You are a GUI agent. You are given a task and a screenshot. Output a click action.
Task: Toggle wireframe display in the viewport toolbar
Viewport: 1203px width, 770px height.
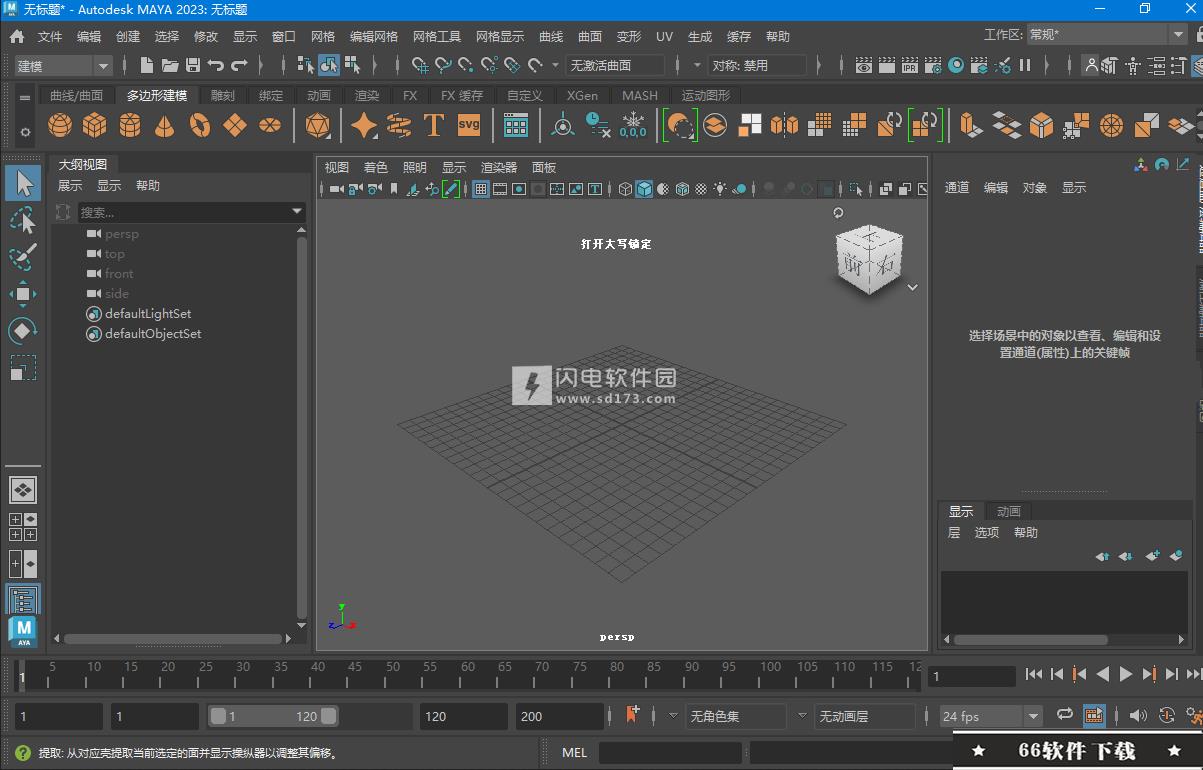[626, 189]
